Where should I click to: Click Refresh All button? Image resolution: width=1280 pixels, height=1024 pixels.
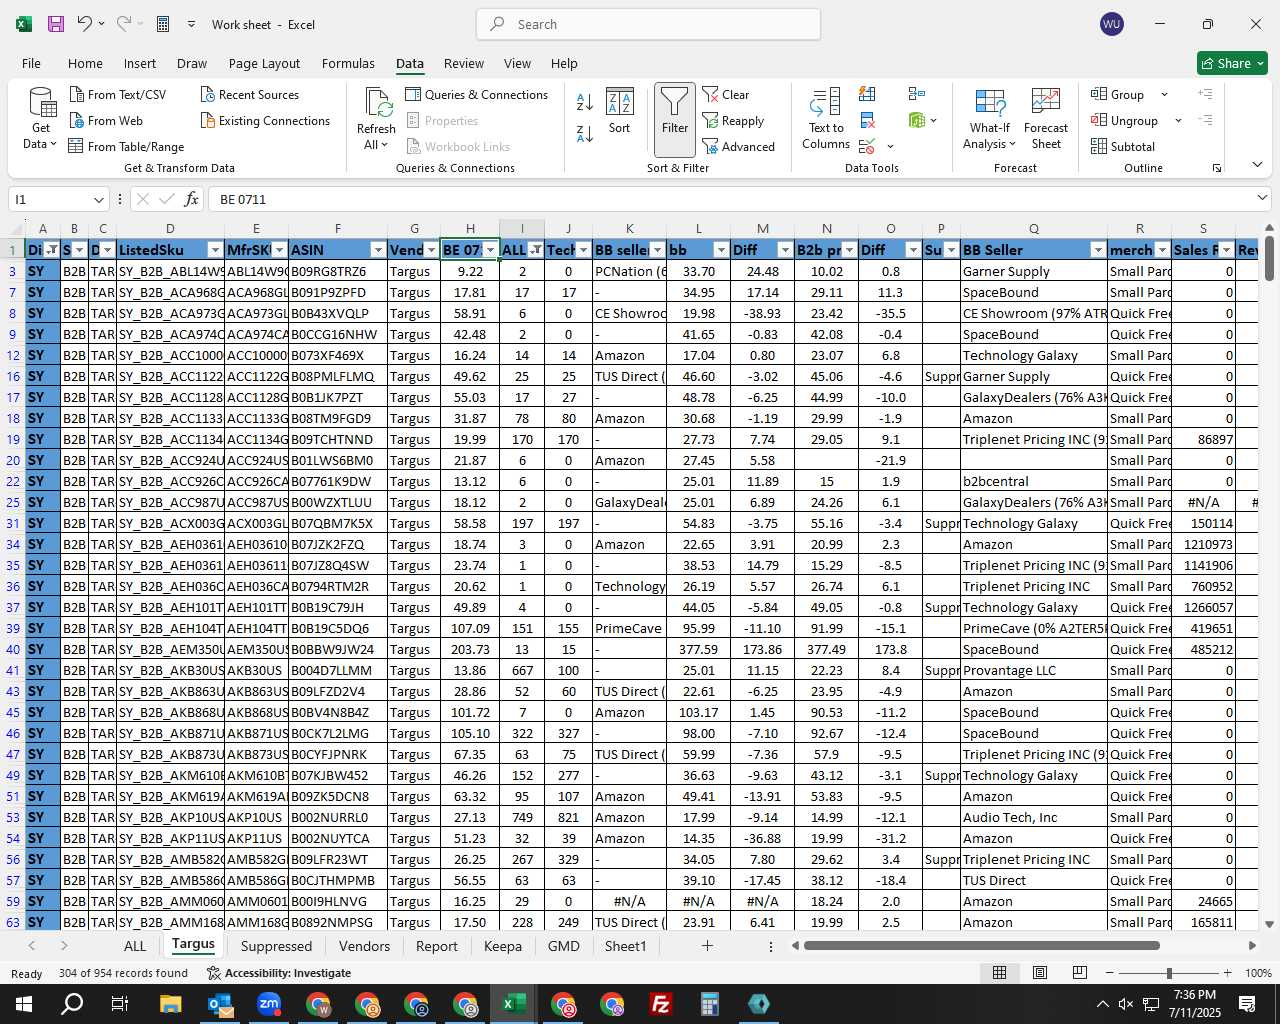tap(377, 119)
